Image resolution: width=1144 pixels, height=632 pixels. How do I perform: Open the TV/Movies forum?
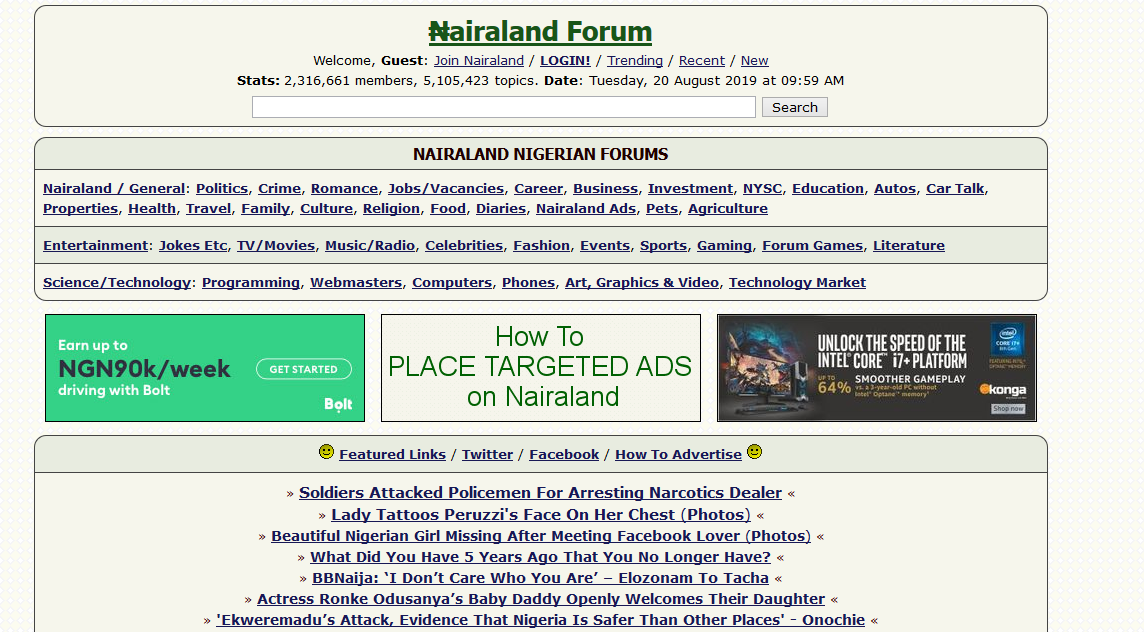(x=276, y=246)
